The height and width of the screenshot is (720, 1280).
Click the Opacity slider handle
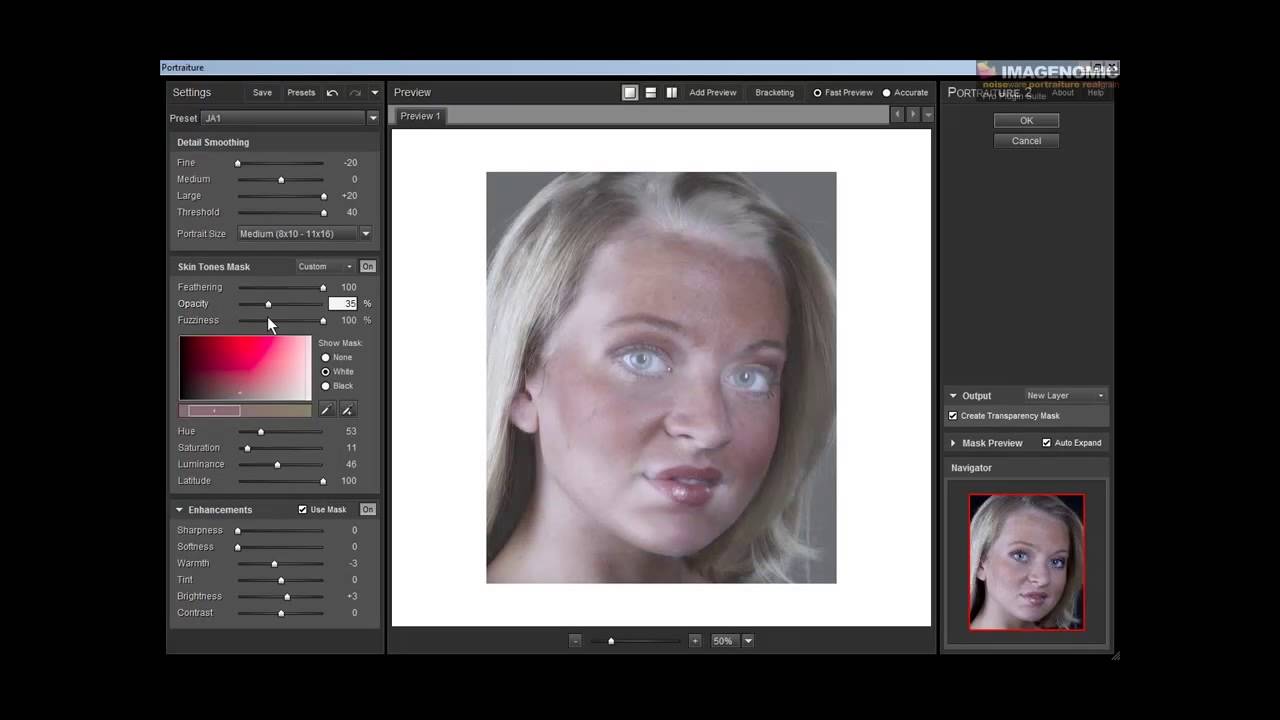pyautogui.click(x=268, y=304)
